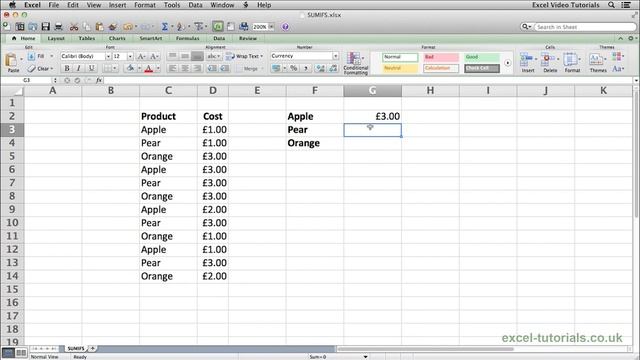Click the Cut scissors icon

click(74, 27)
